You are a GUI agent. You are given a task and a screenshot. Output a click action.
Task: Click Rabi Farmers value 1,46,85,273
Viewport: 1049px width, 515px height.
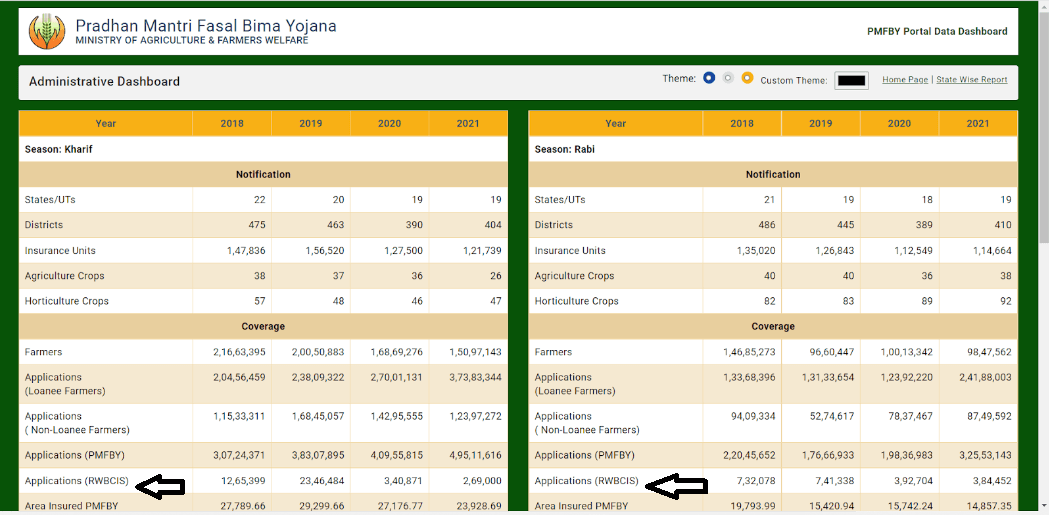(749, 352)
